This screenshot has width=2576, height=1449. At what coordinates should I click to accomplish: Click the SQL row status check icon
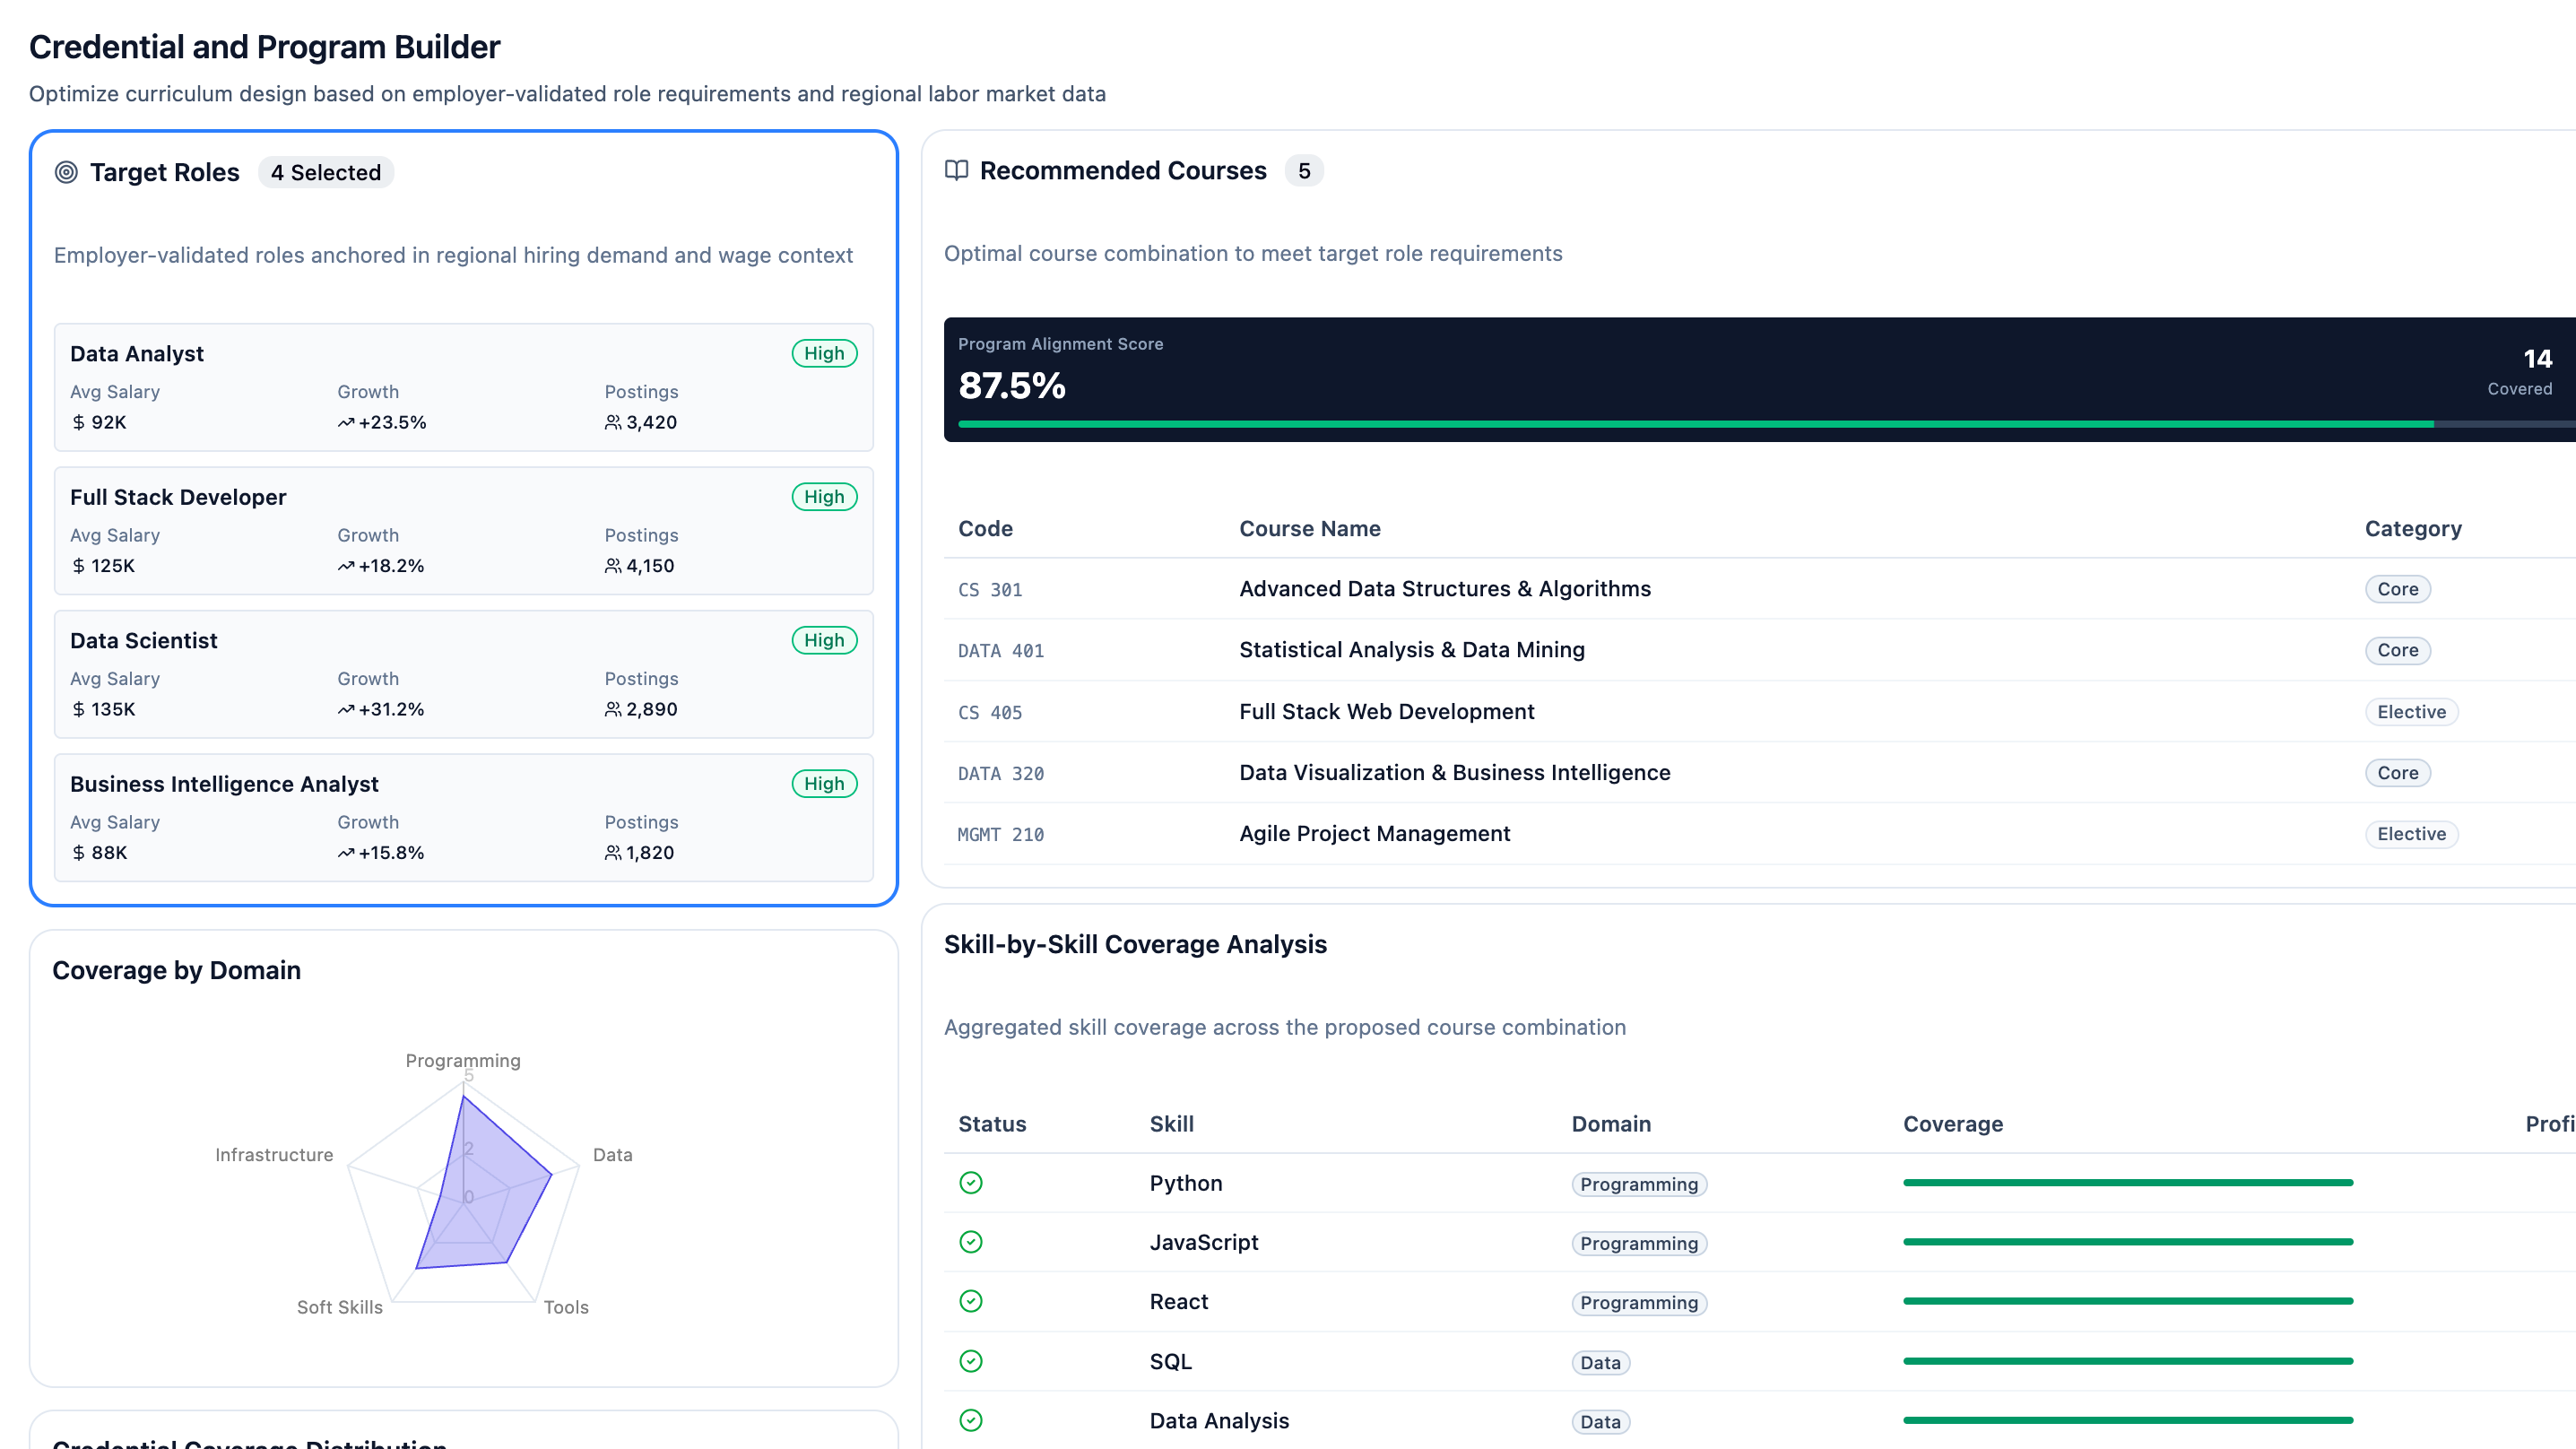[970, 1361]
